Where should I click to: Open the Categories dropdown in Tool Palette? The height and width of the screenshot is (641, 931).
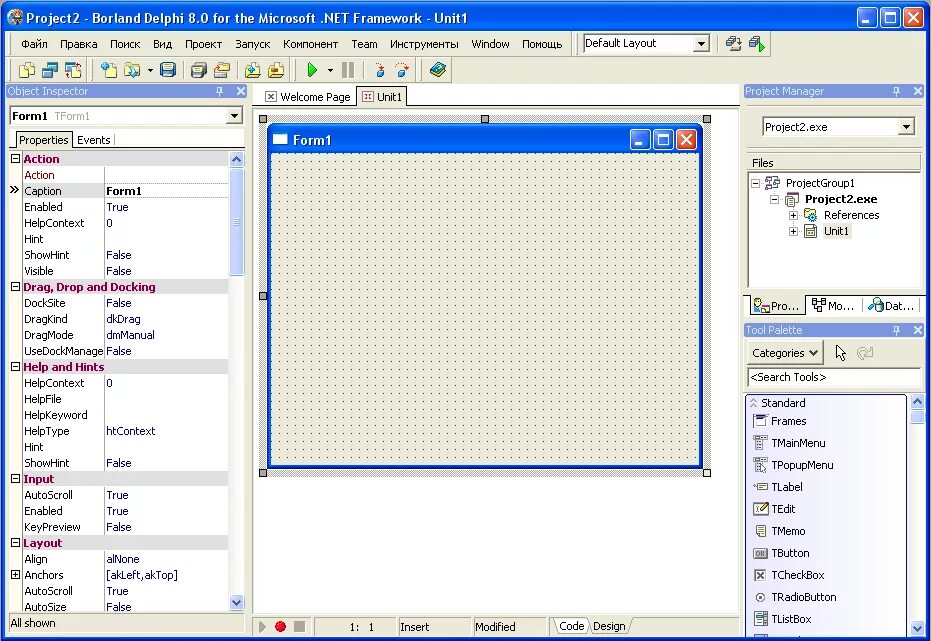784,353
